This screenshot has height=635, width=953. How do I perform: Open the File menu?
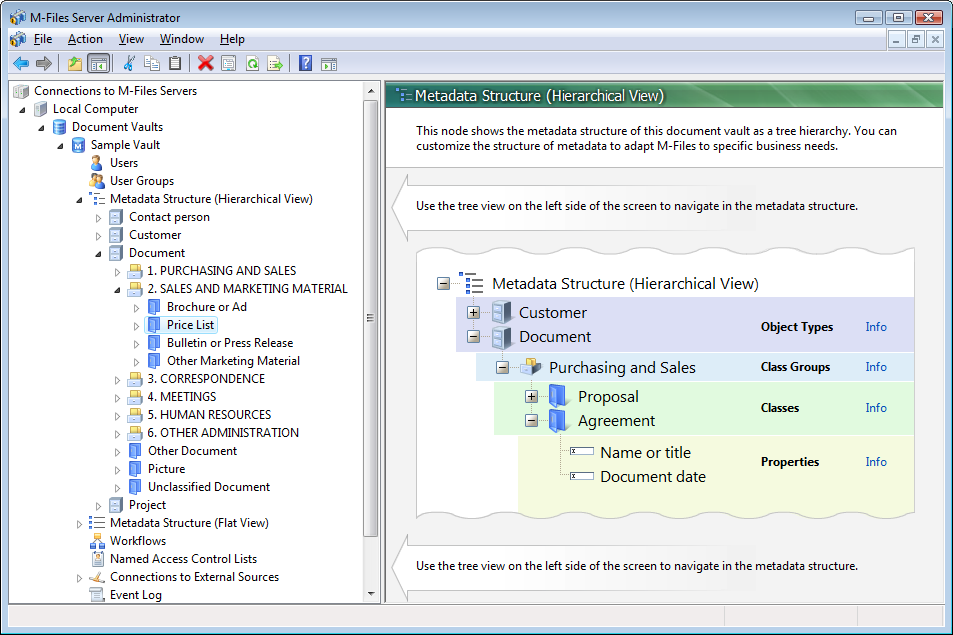pyautogui.click(x=43, y=39)
